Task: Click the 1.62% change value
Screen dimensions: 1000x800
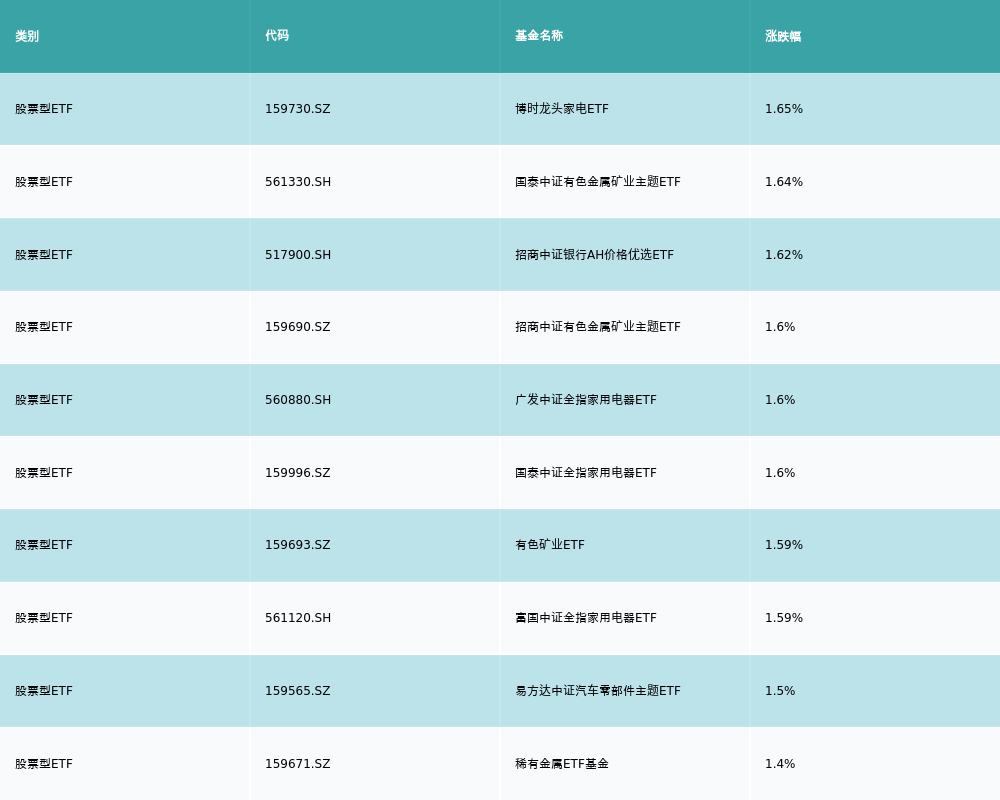Action: 783,255
